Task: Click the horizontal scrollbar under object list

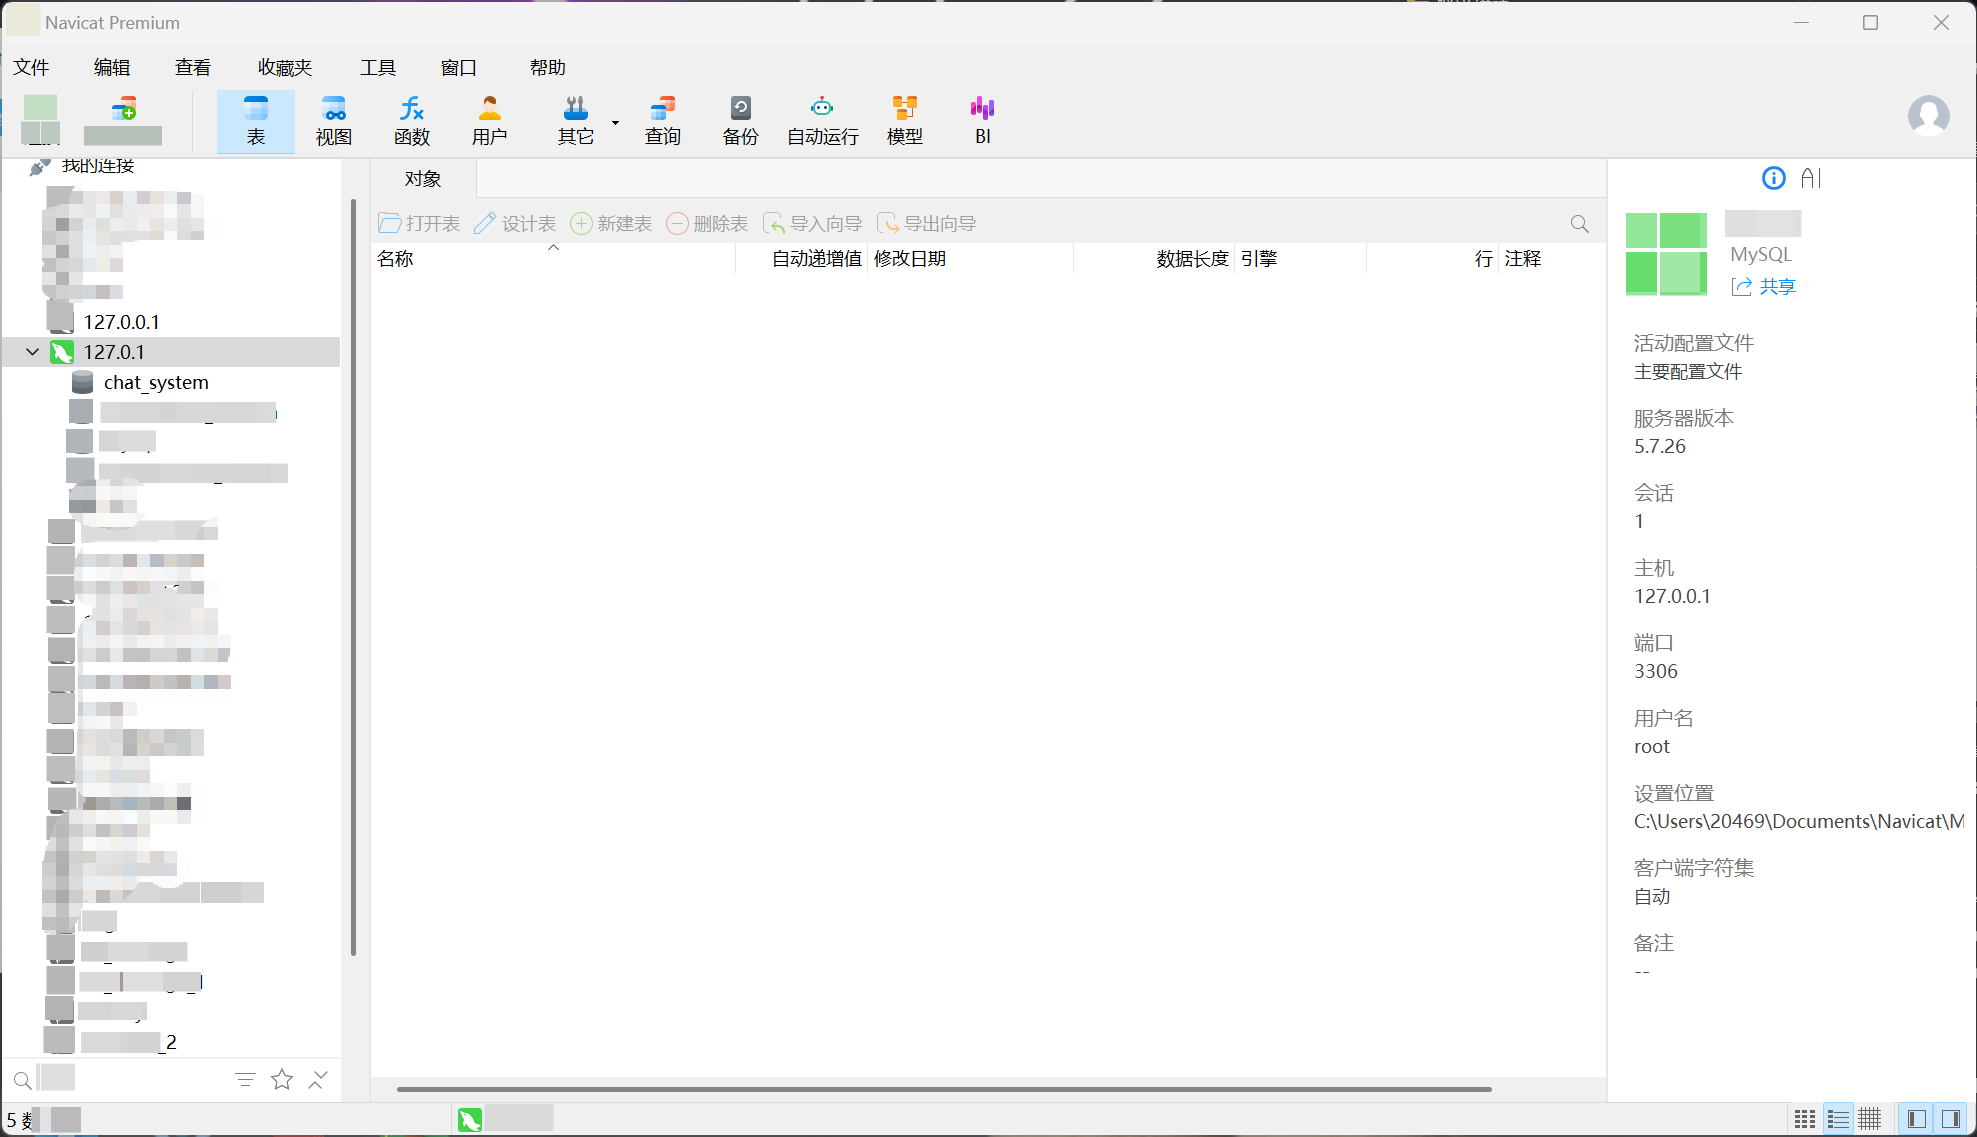Action: click(x=943, y=1089)
